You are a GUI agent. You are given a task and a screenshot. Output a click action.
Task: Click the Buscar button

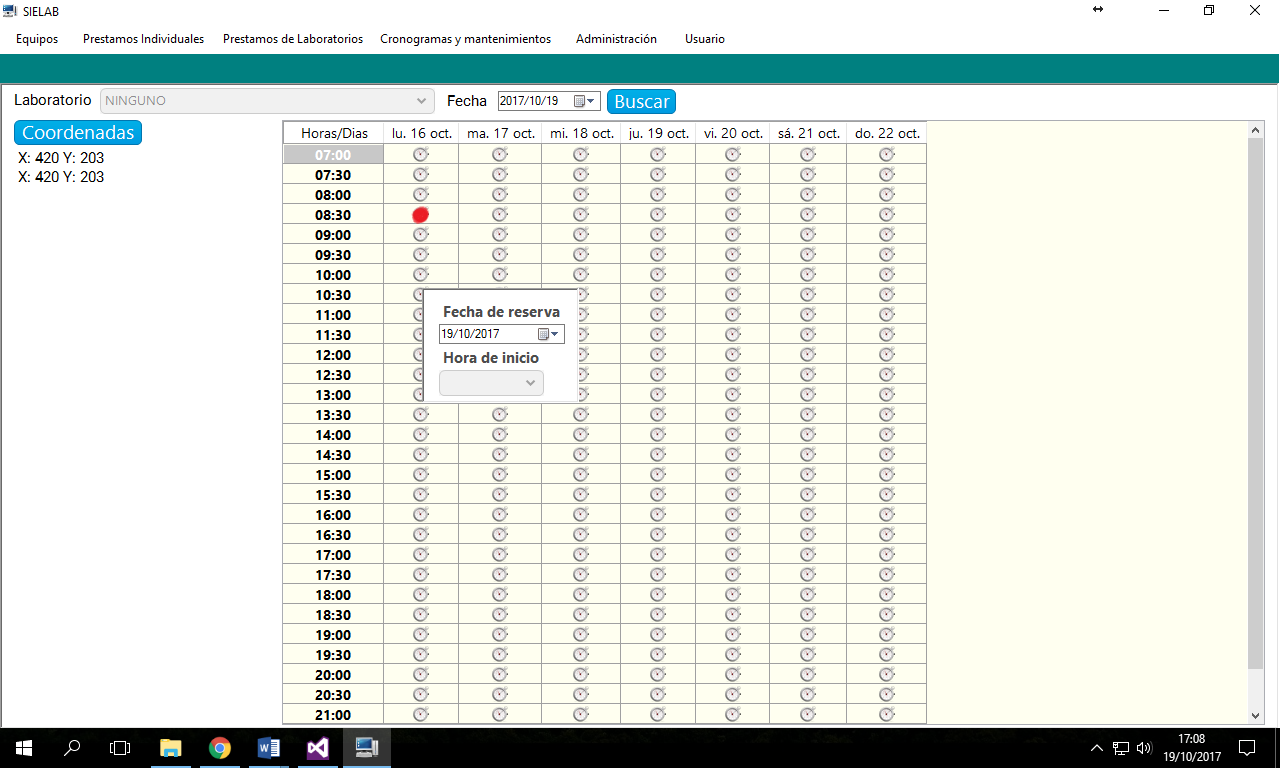pos(641,102)
